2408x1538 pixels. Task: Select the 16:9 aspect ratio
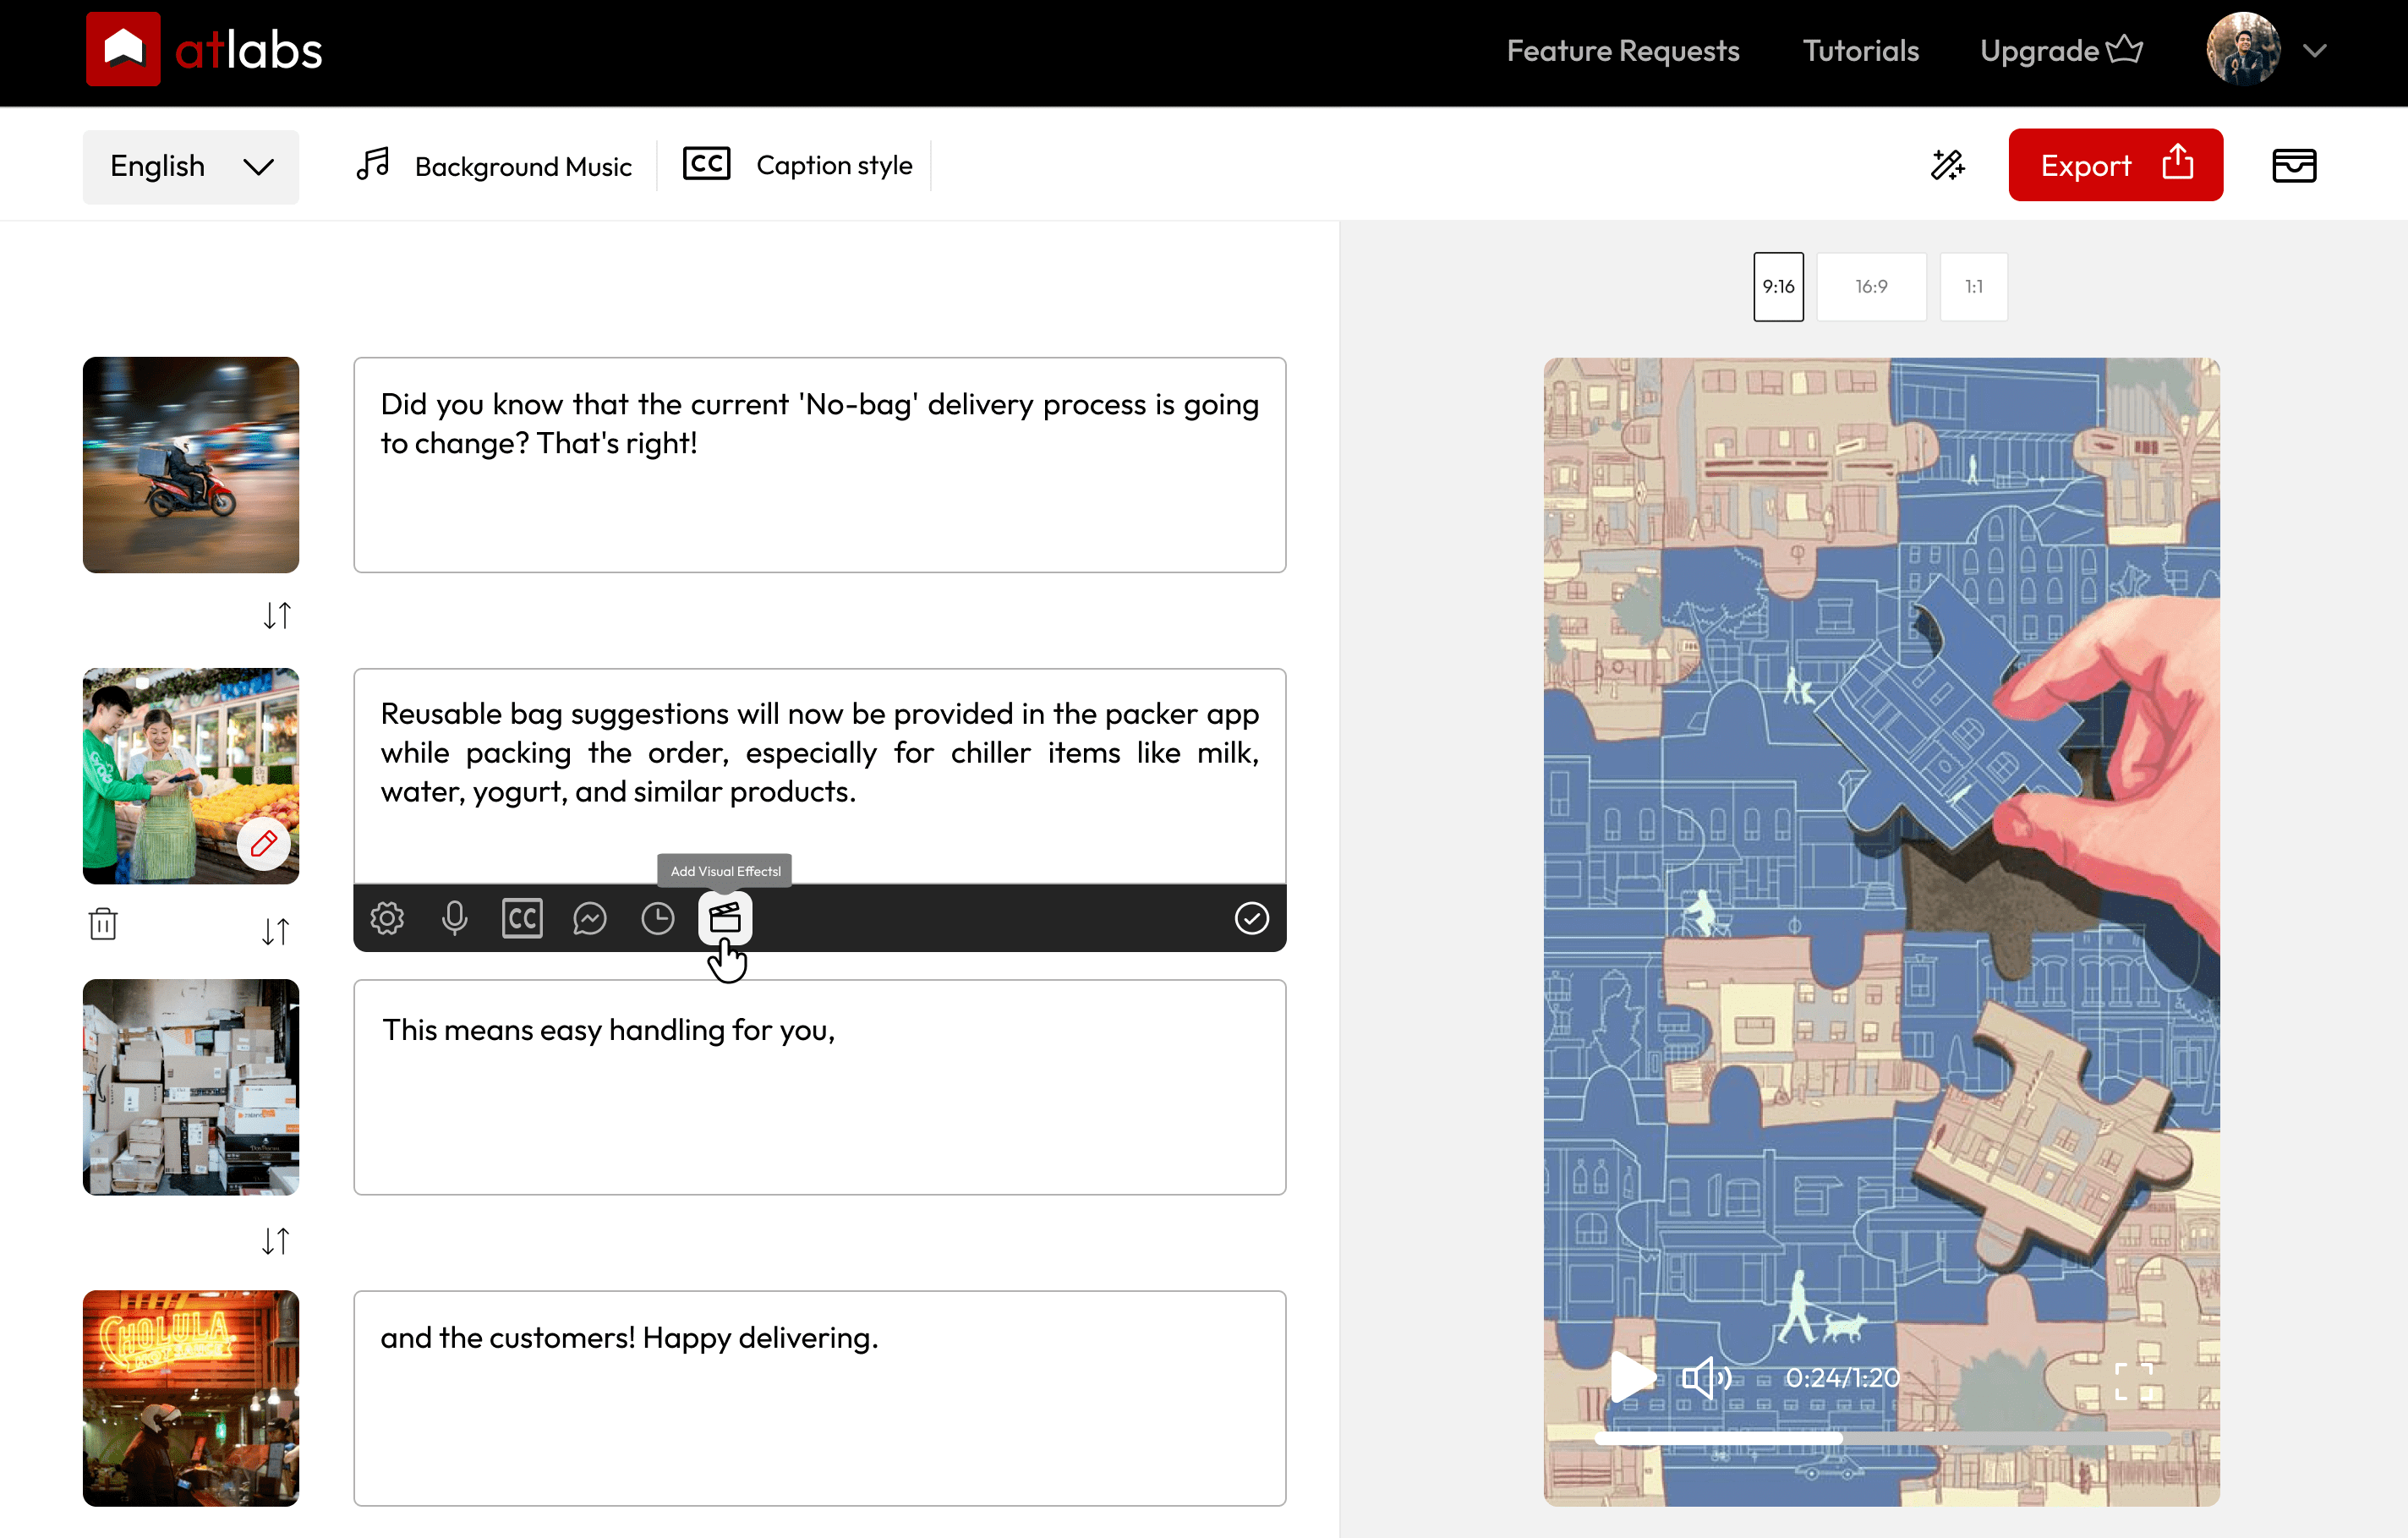point(1871,287)
